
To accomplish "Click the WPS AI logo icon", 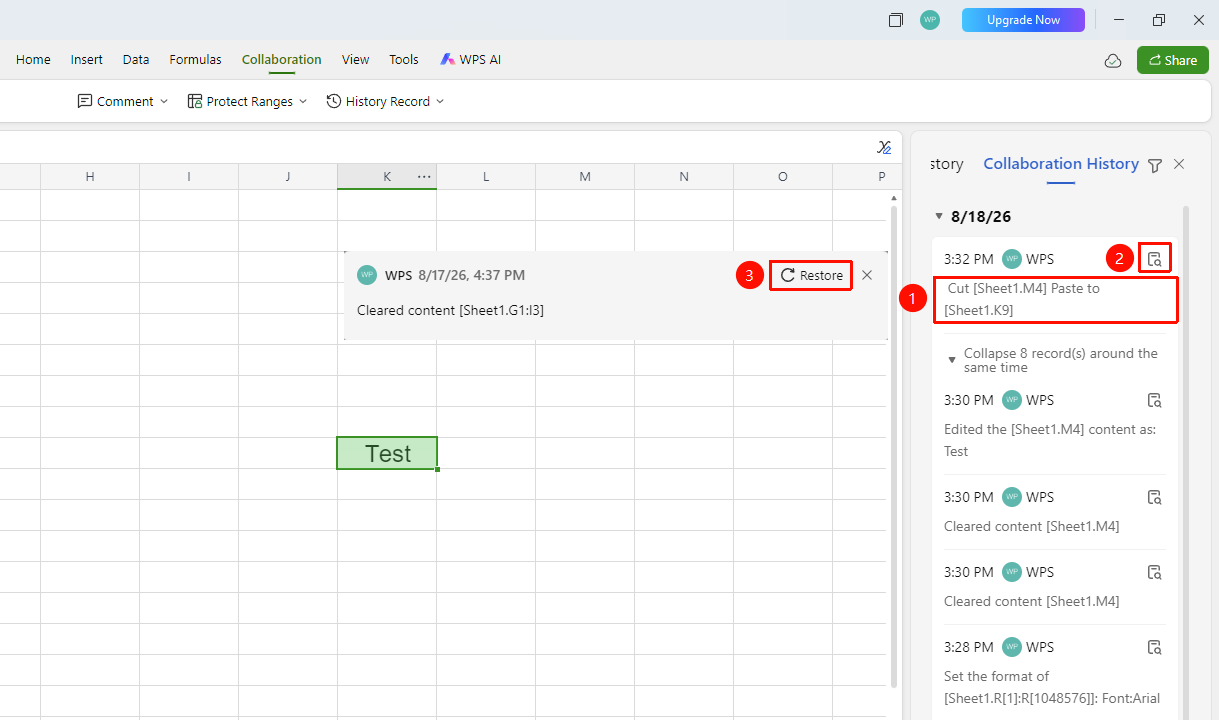I will tap(448, 60).
